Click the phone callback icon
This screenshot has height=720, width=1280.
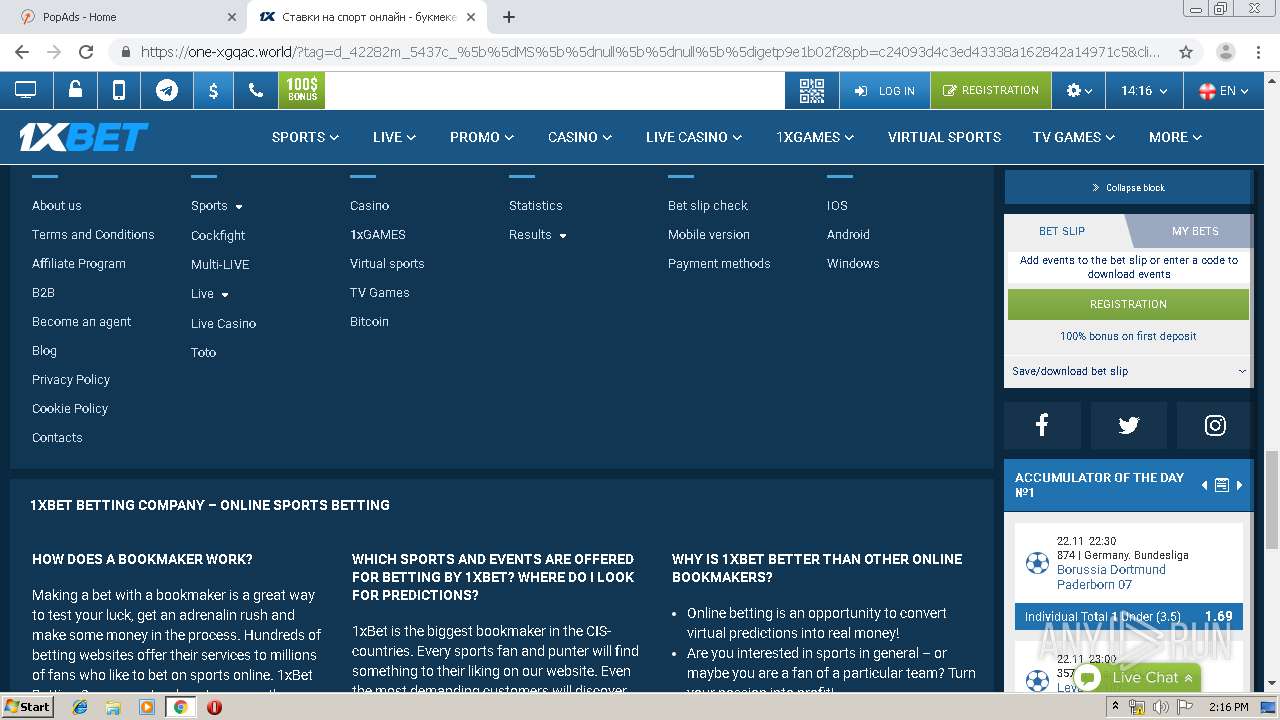click(x=256, y=90)
